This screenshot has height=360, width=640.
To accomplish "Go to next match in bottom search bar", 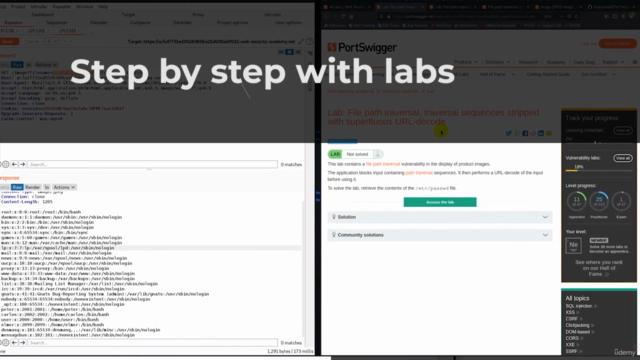I will (22, 342).
